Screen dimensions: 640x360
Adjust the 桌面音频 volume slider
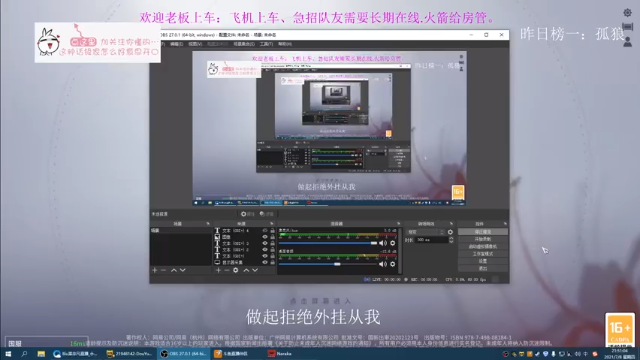coord(328,264)
